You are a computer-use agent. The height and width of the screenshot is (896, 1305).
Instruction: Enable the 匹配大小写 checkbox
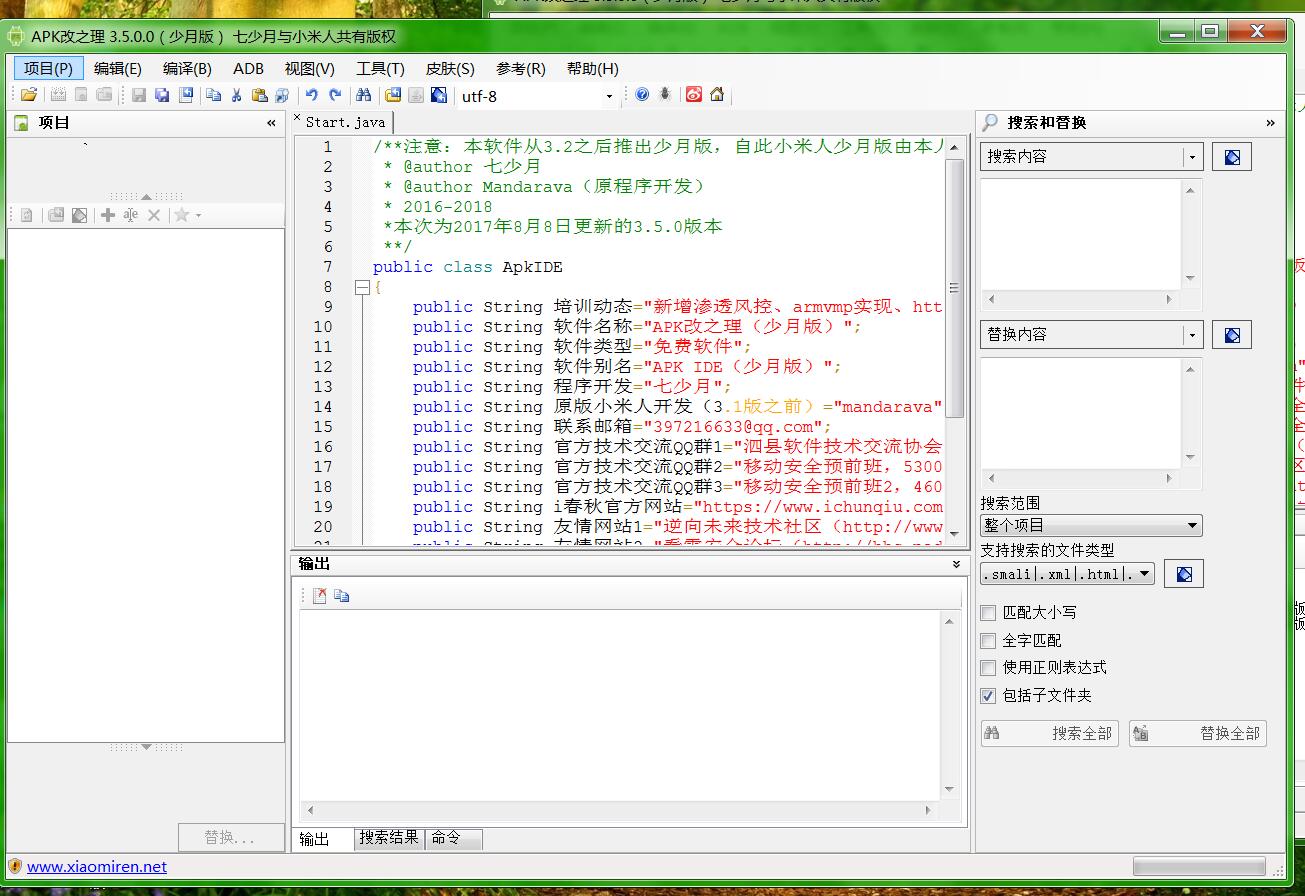tap(988, 613)
